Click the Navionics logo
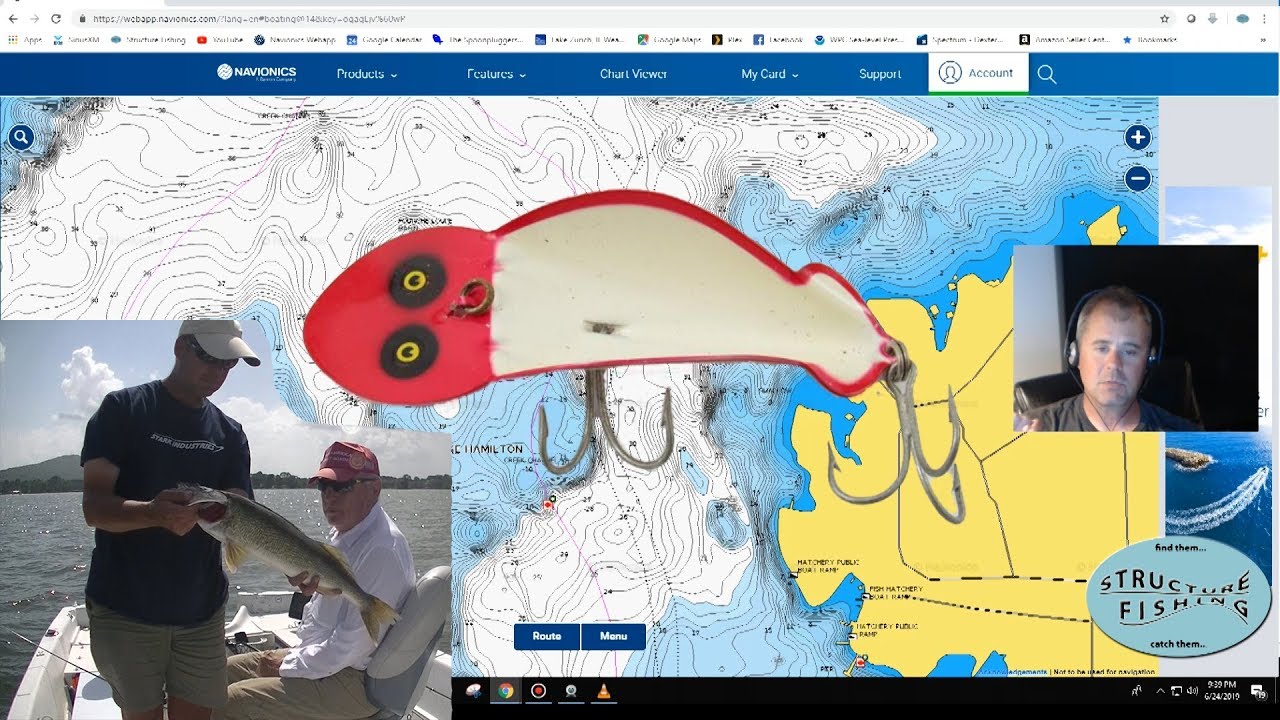This screenshot has height=720, width=1280. click(256, 73)
